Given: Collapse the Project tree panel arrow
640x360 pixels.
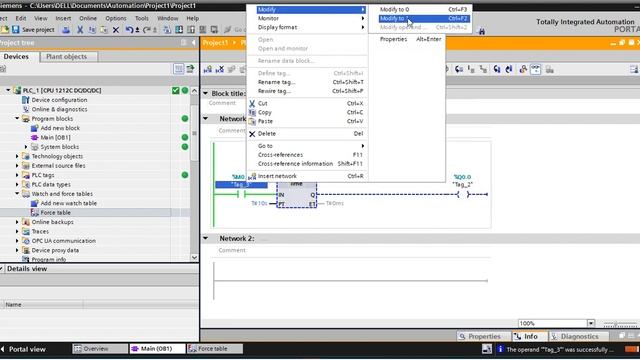Looking at the screenshot, I should coord(193,42).
